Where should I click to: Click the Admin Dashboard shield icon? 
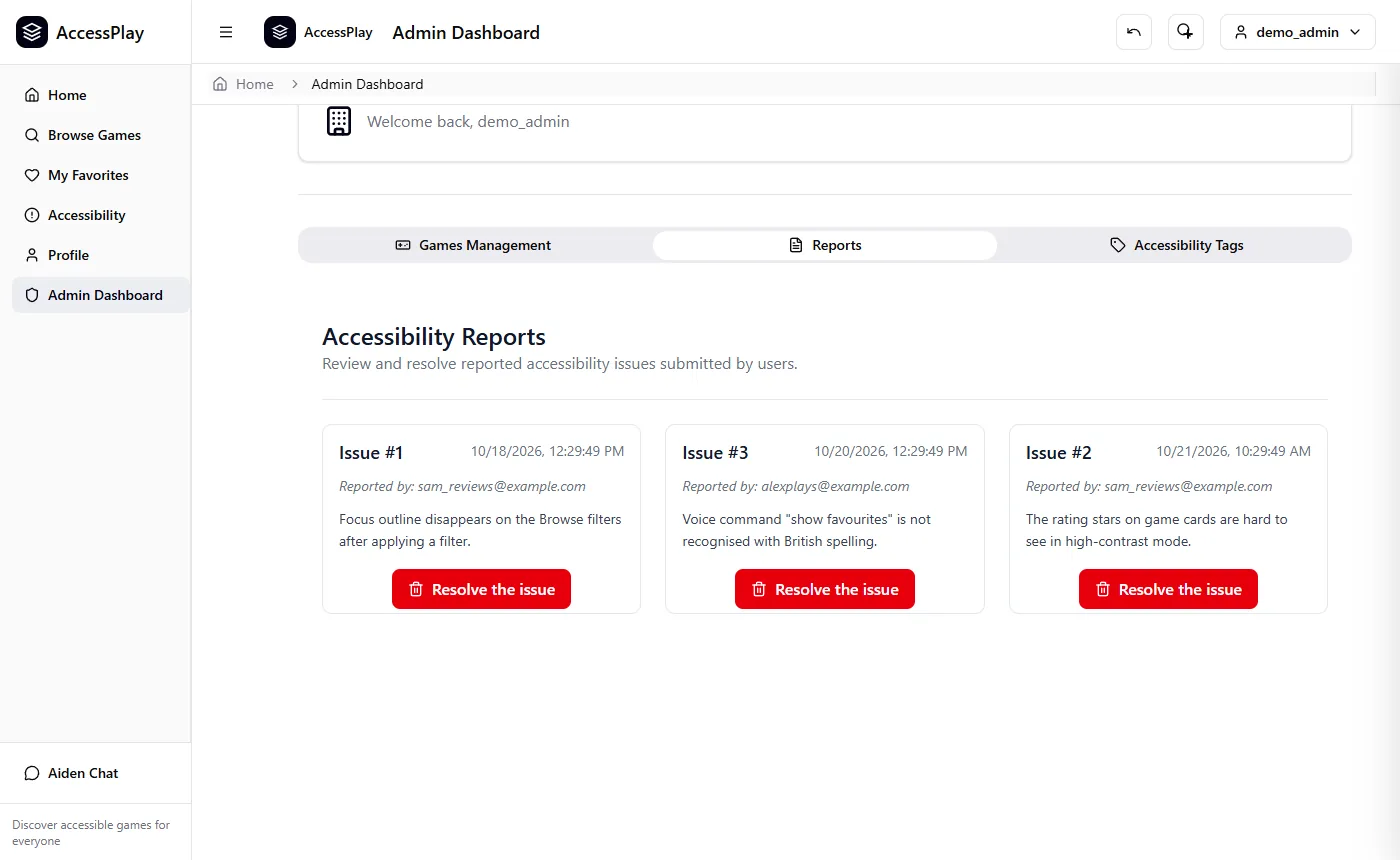(32, 295)
